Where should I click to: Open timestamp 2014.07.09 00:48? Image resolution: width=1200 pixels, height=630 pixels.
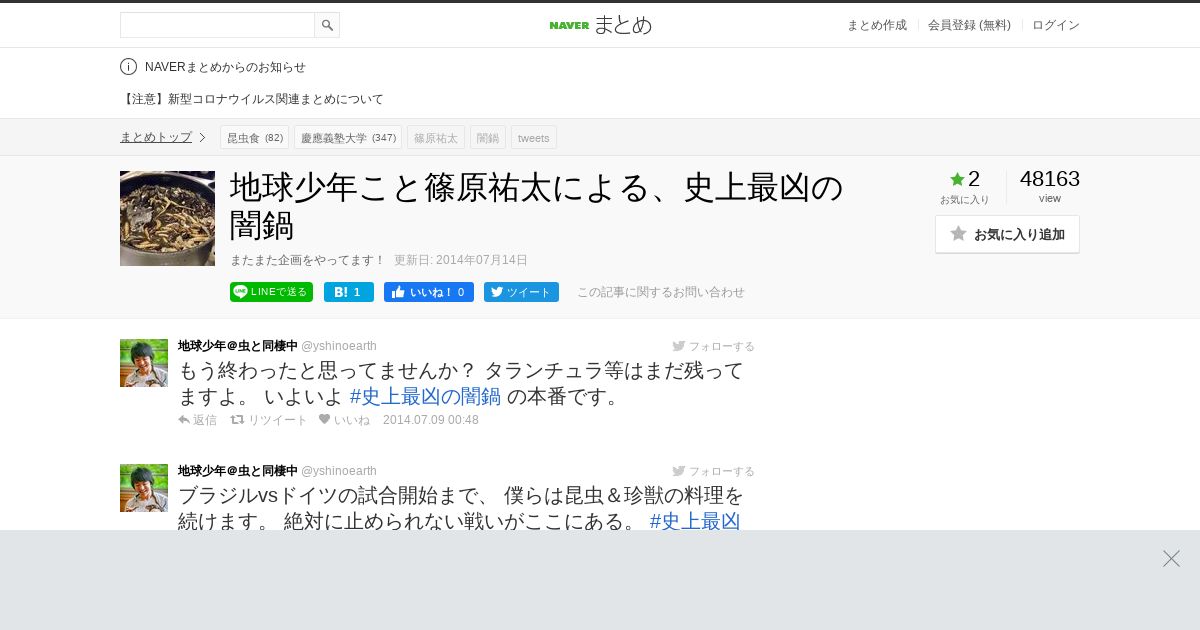click(x=431, y=420)
